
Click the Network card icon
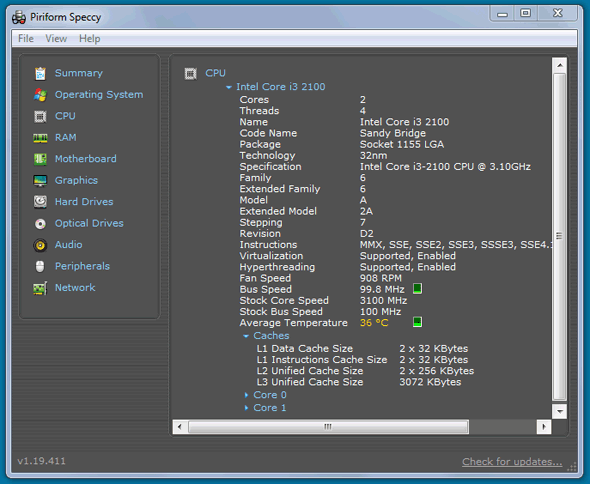point(40,288)
